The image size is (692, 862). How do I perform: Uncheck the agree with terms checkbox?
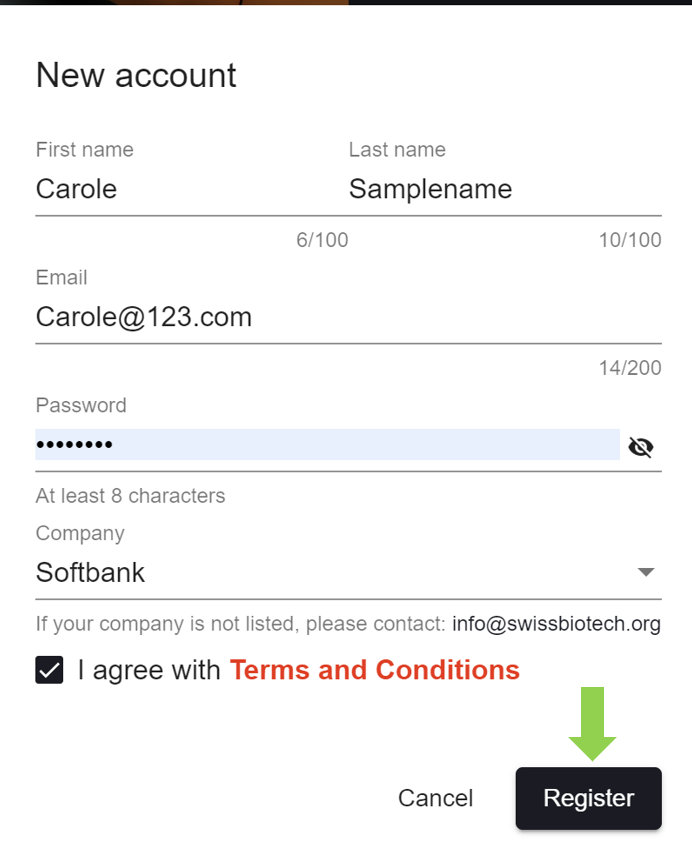49,670
